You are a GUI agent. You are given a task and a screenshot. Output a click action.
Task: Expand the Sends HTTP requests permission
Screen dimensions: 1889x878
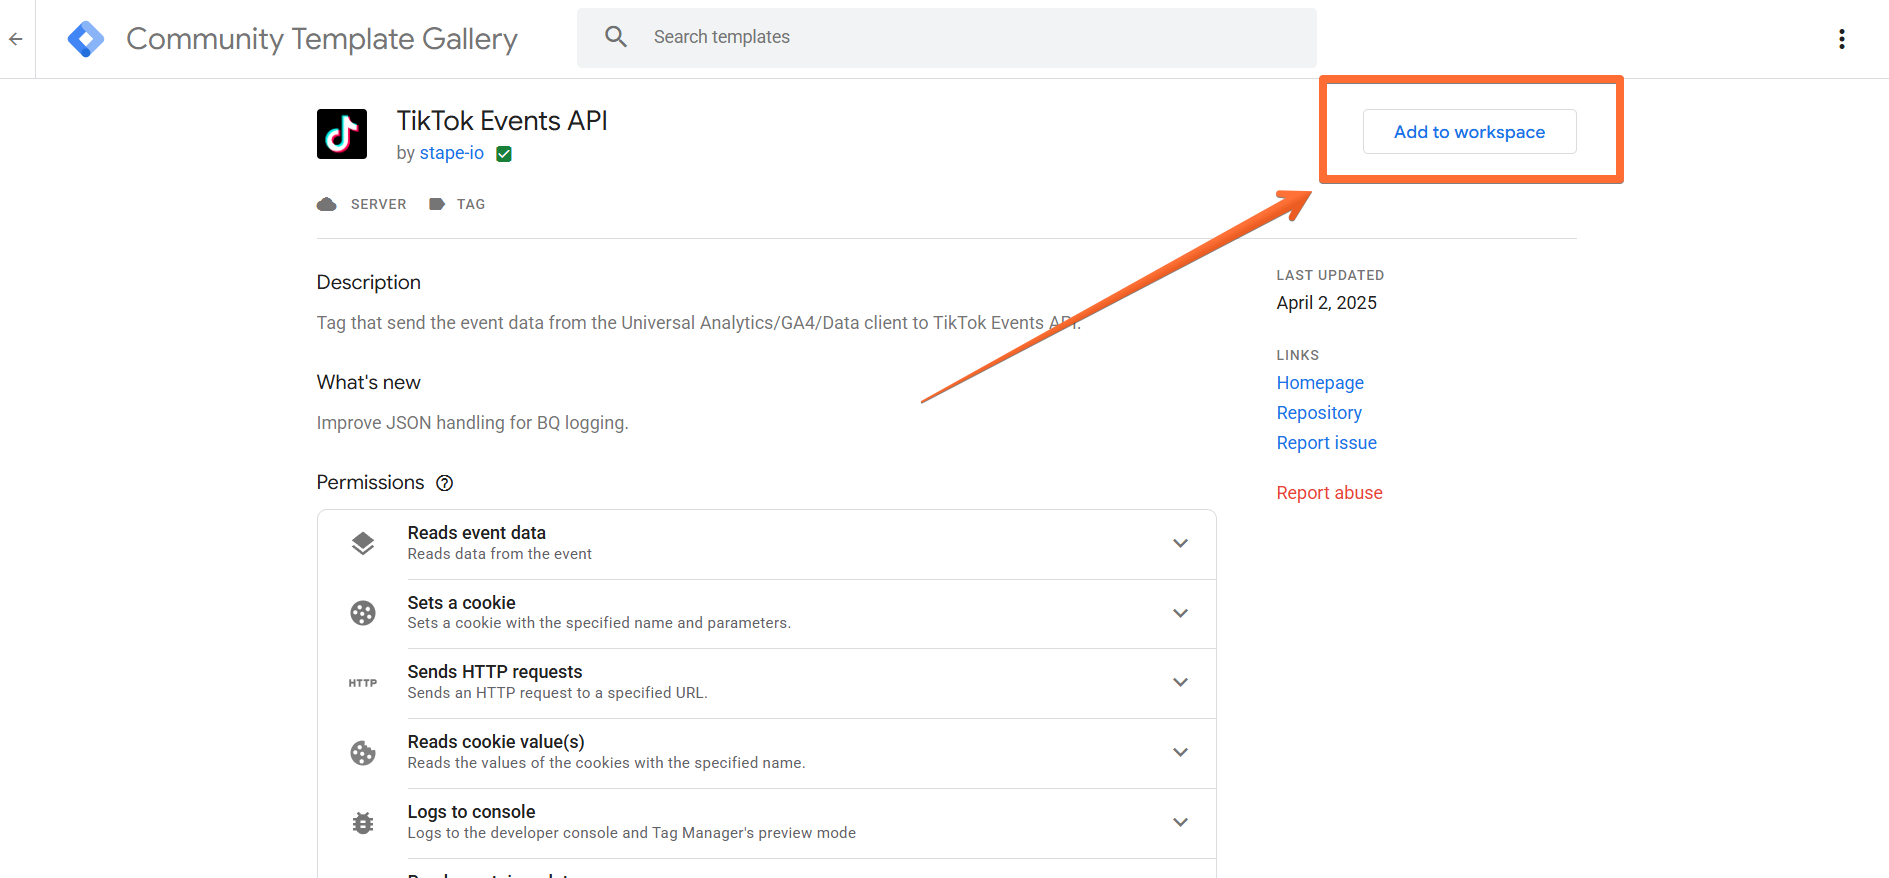1180,683
